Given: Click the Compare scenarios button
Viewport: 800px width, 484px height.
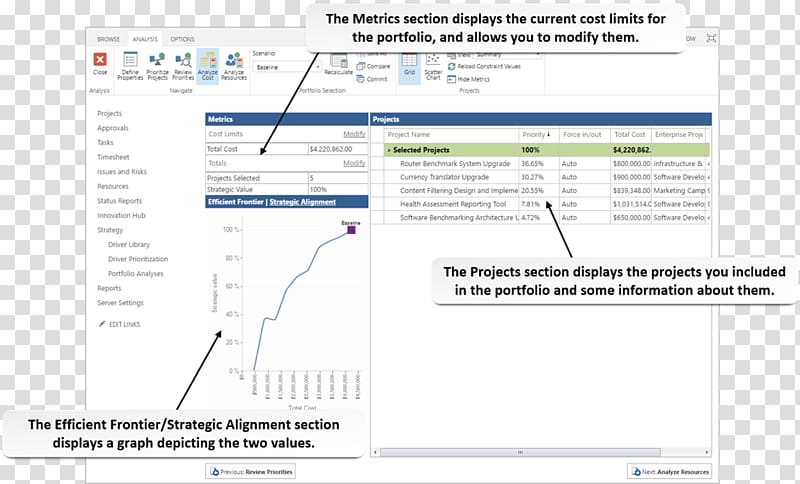Looking at the screenshot, I should tap(373, 66).
